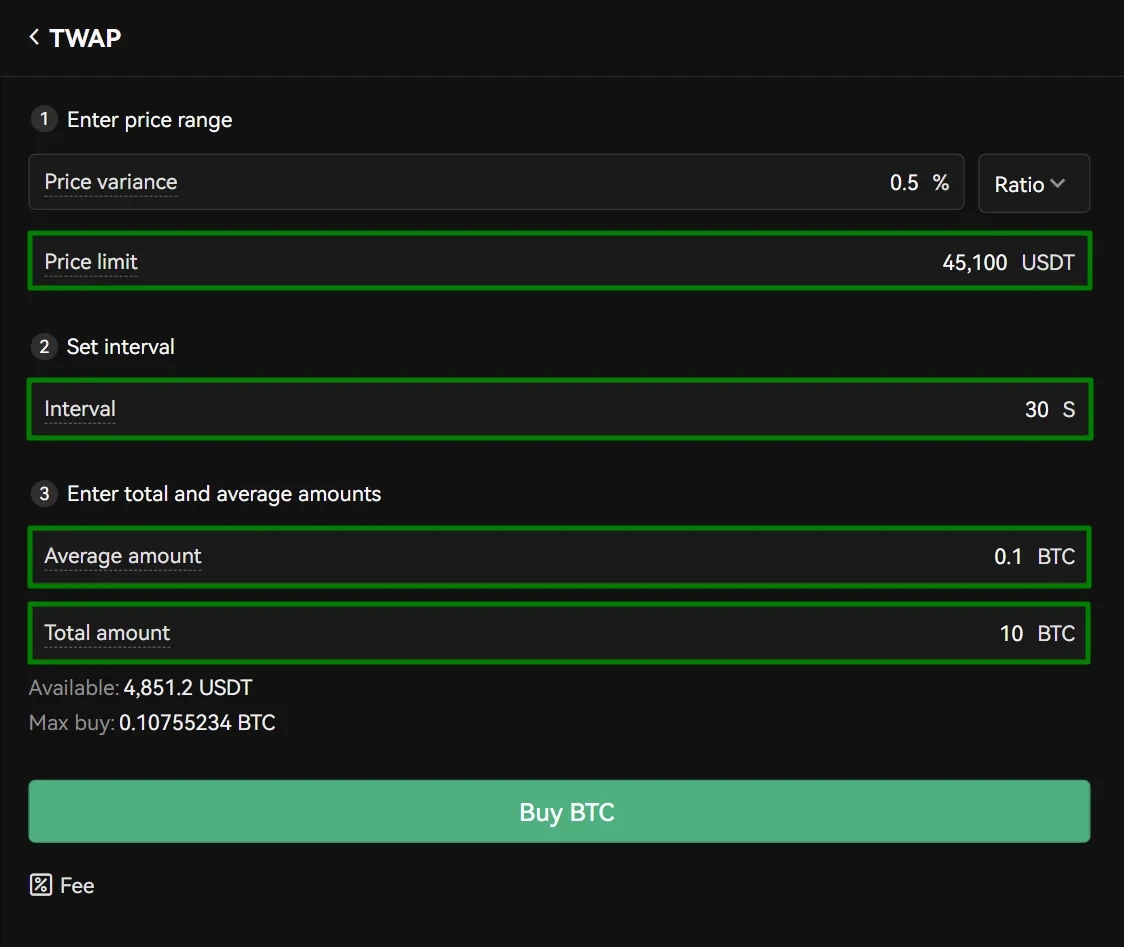Click the Price variance input field
This screenshot has height=947, width=1124.
click(496, 182)
